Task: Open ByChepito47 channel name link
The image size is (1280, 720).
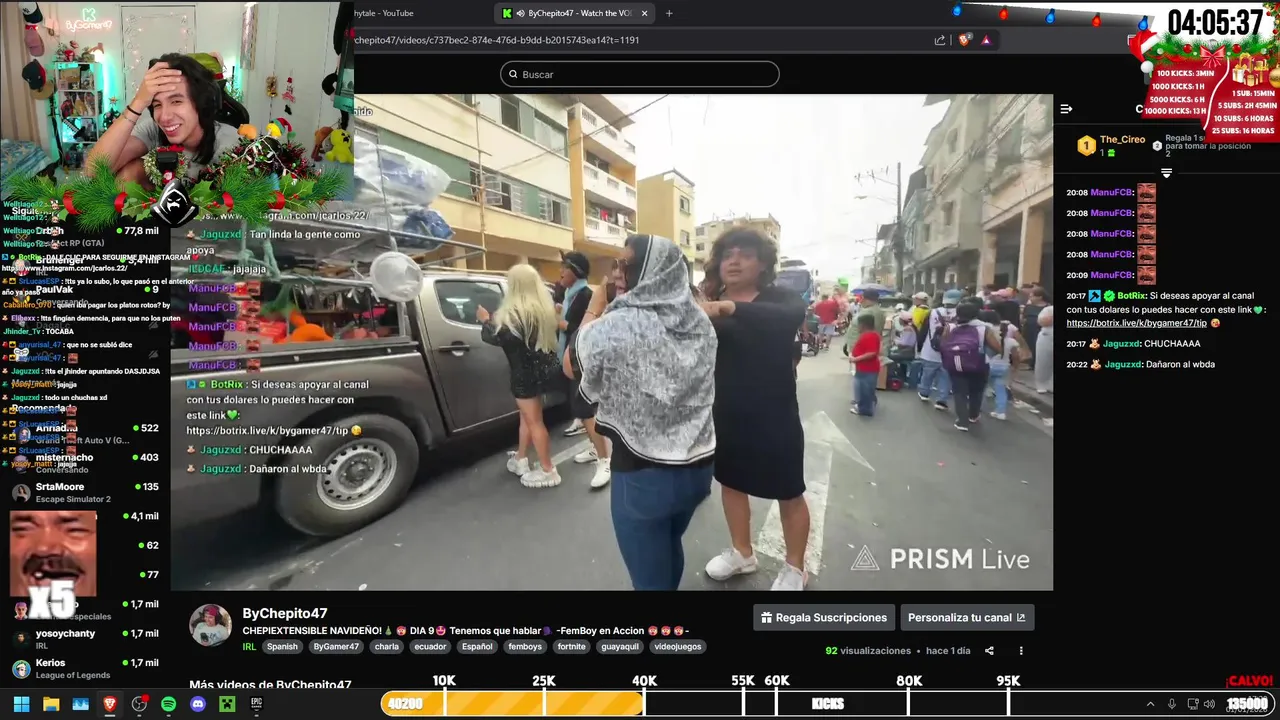Action: pyautogui.click(x=285, y=613)
